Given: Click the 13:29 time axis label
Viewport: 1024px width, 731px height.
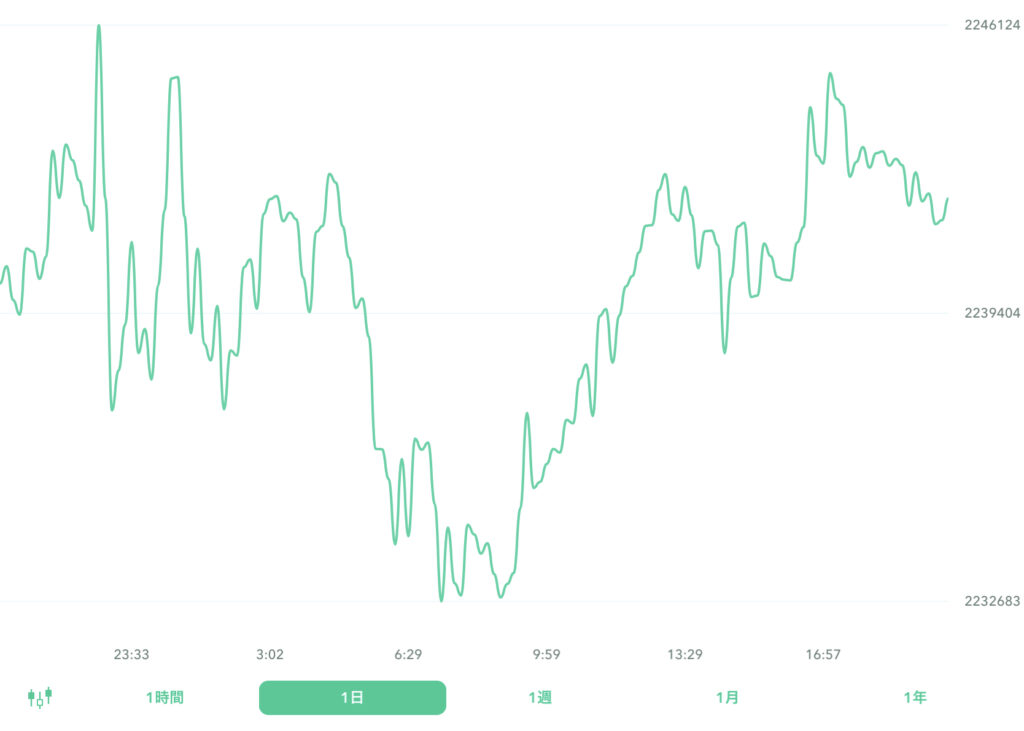Looking at the screenshot, I should point(685,655).
